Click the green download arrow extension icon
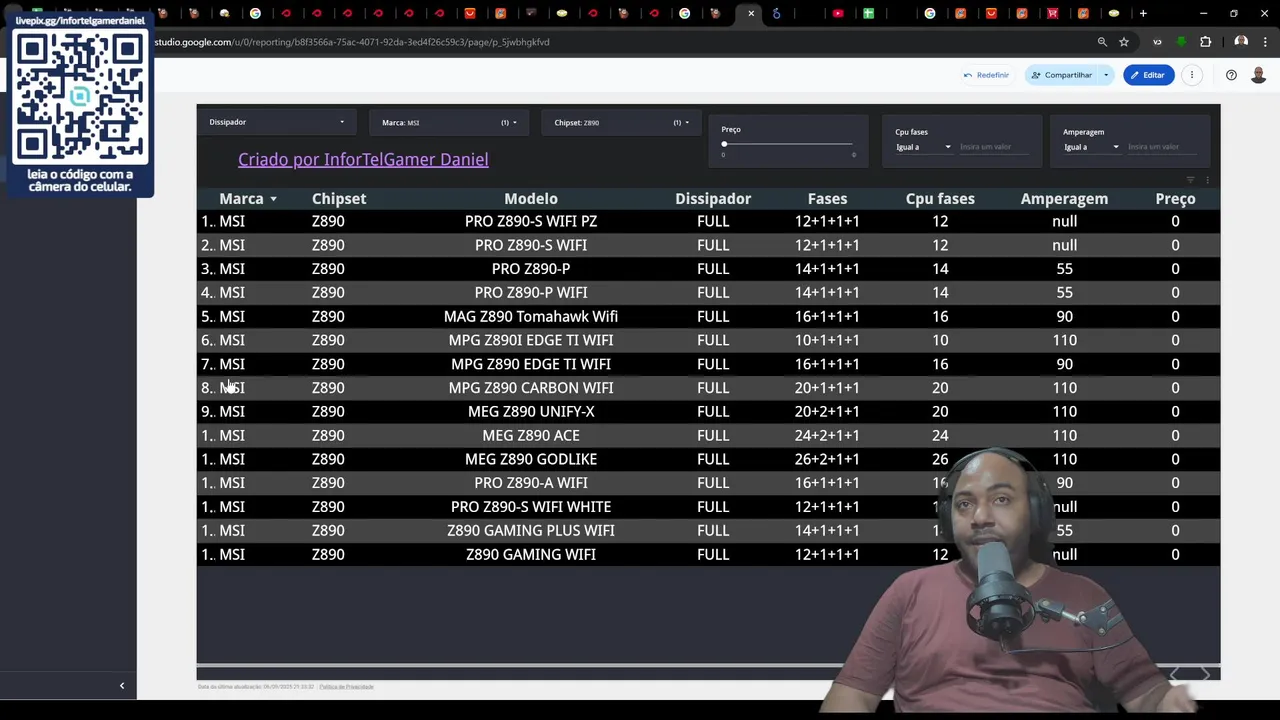 coord(1182,42)
